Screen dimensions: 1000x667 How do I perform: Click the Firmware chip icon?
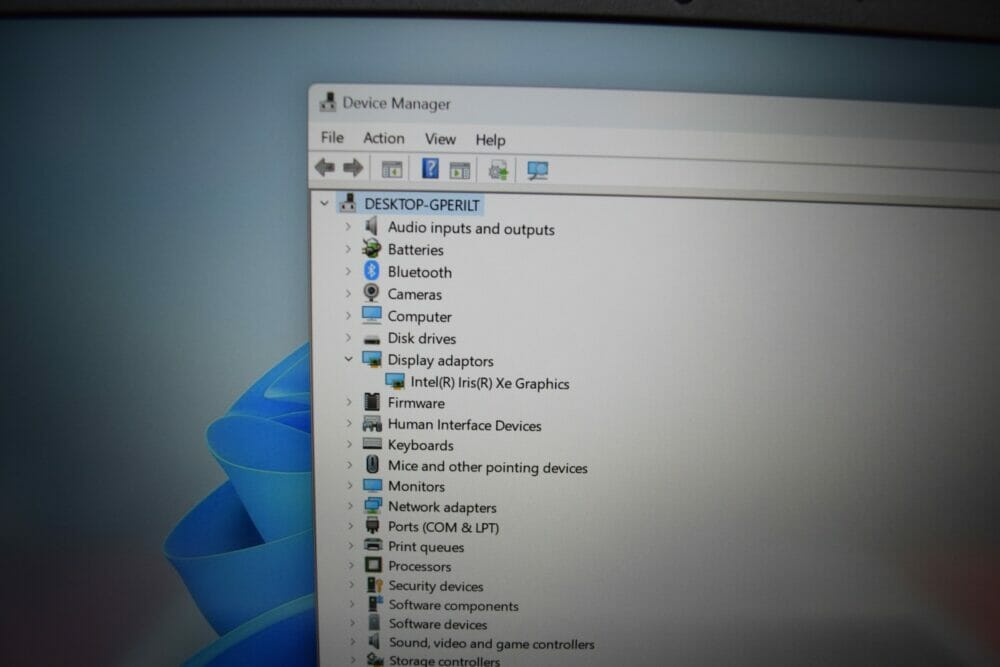[x=372, y=402]
